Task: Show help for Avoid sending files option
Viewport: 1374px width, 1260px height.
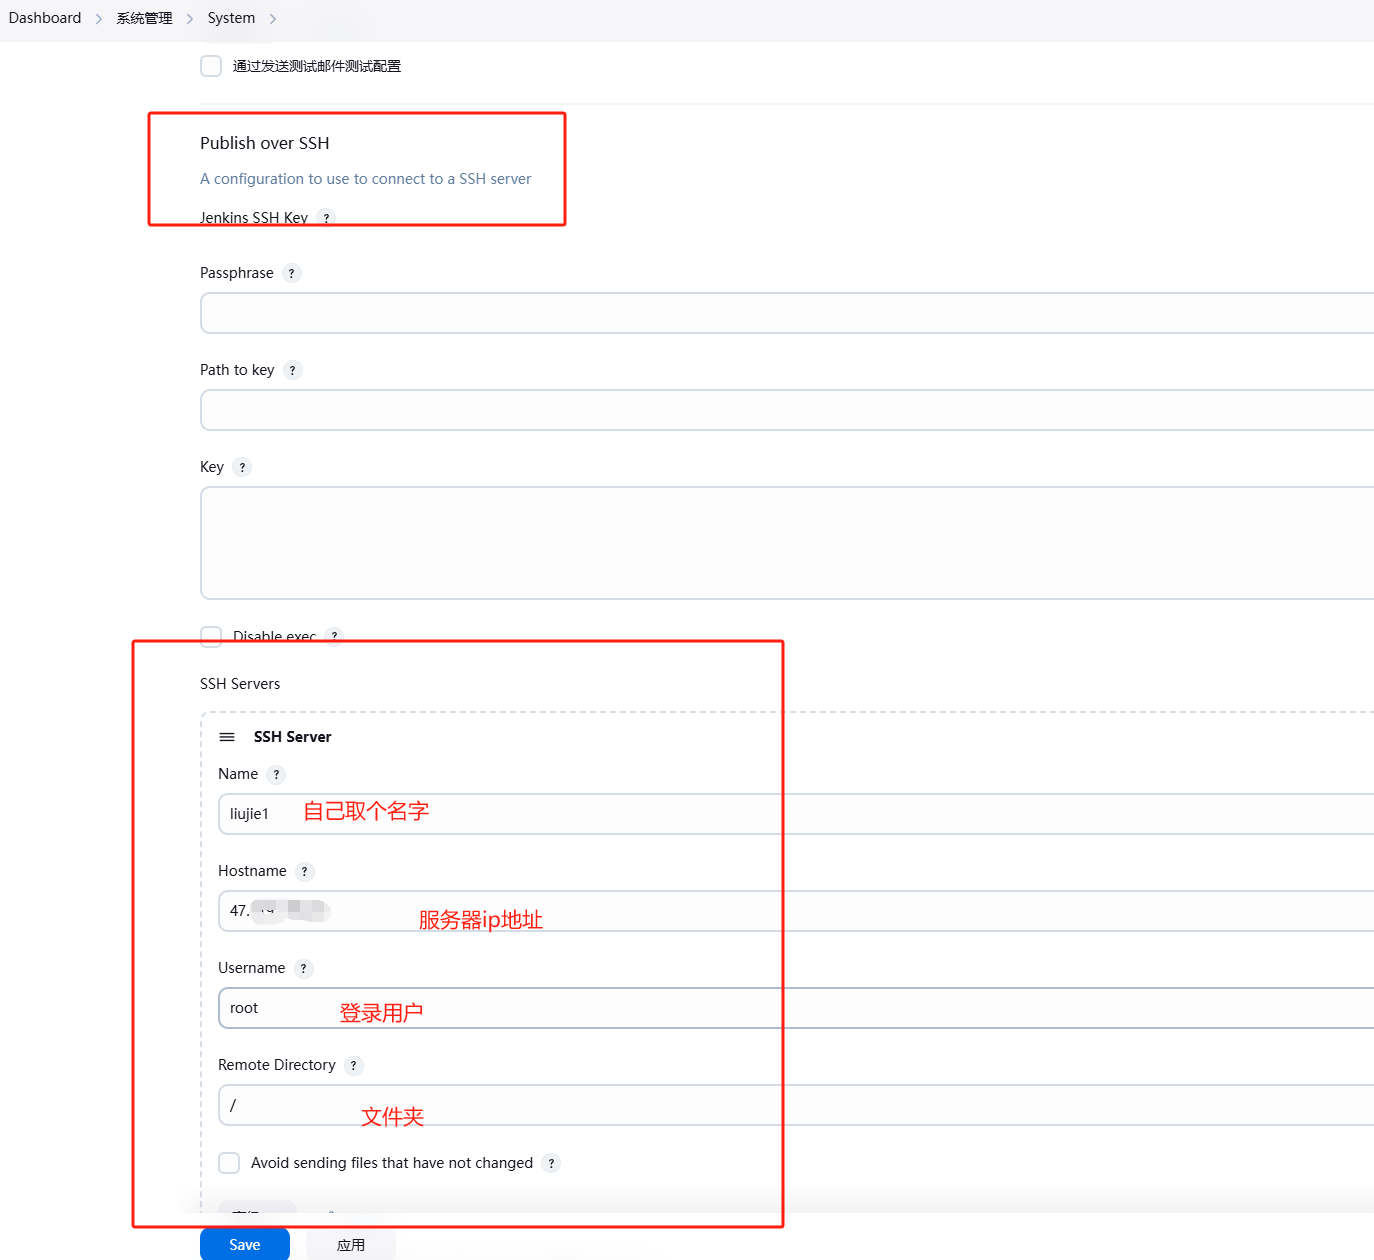Action: pos(551,1163)
